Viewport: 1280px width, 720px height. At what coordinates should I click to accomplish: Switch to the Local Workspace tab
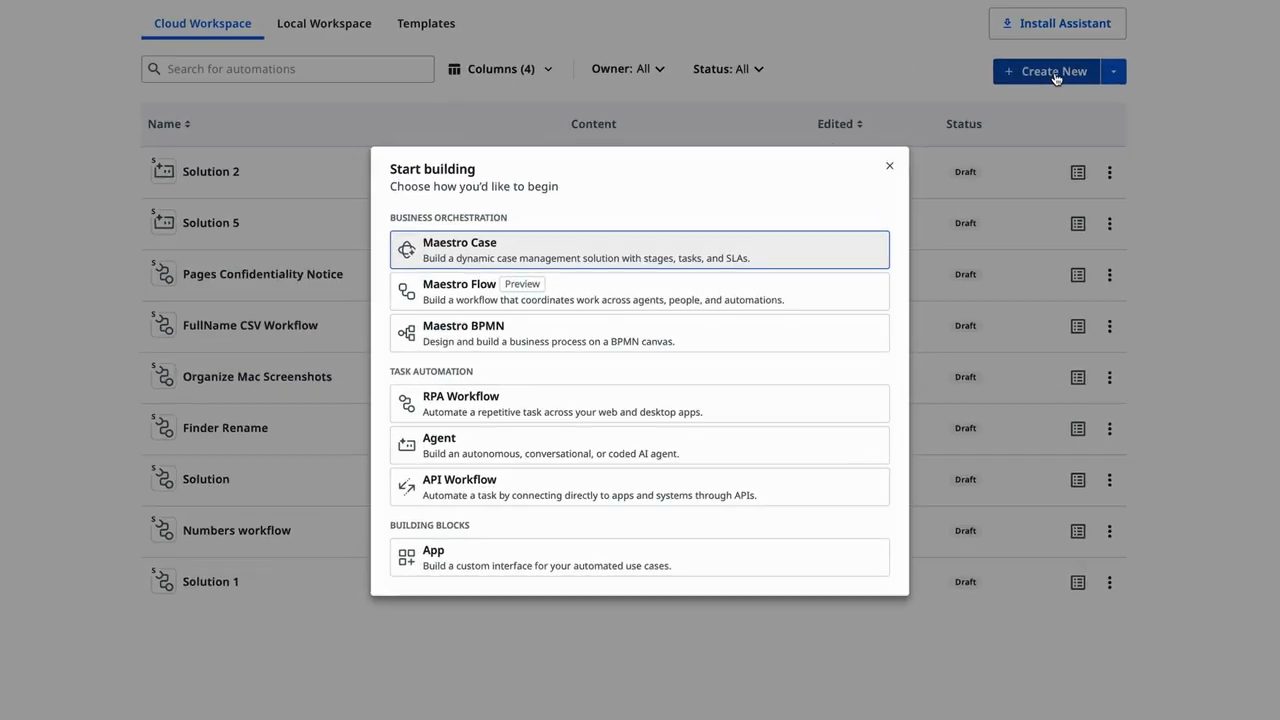[324, 23]
